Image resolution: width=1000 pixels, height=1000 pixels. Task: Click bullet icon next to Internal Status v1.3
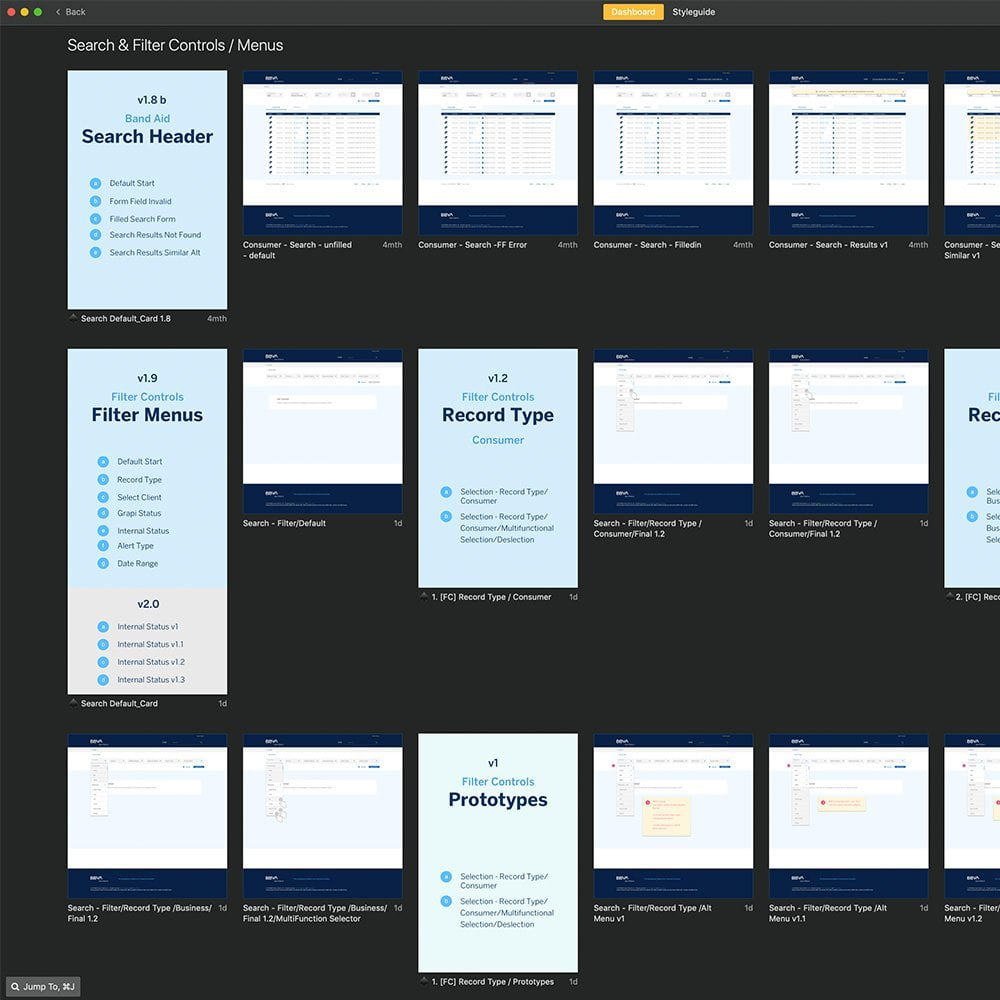tap(103, 680)
